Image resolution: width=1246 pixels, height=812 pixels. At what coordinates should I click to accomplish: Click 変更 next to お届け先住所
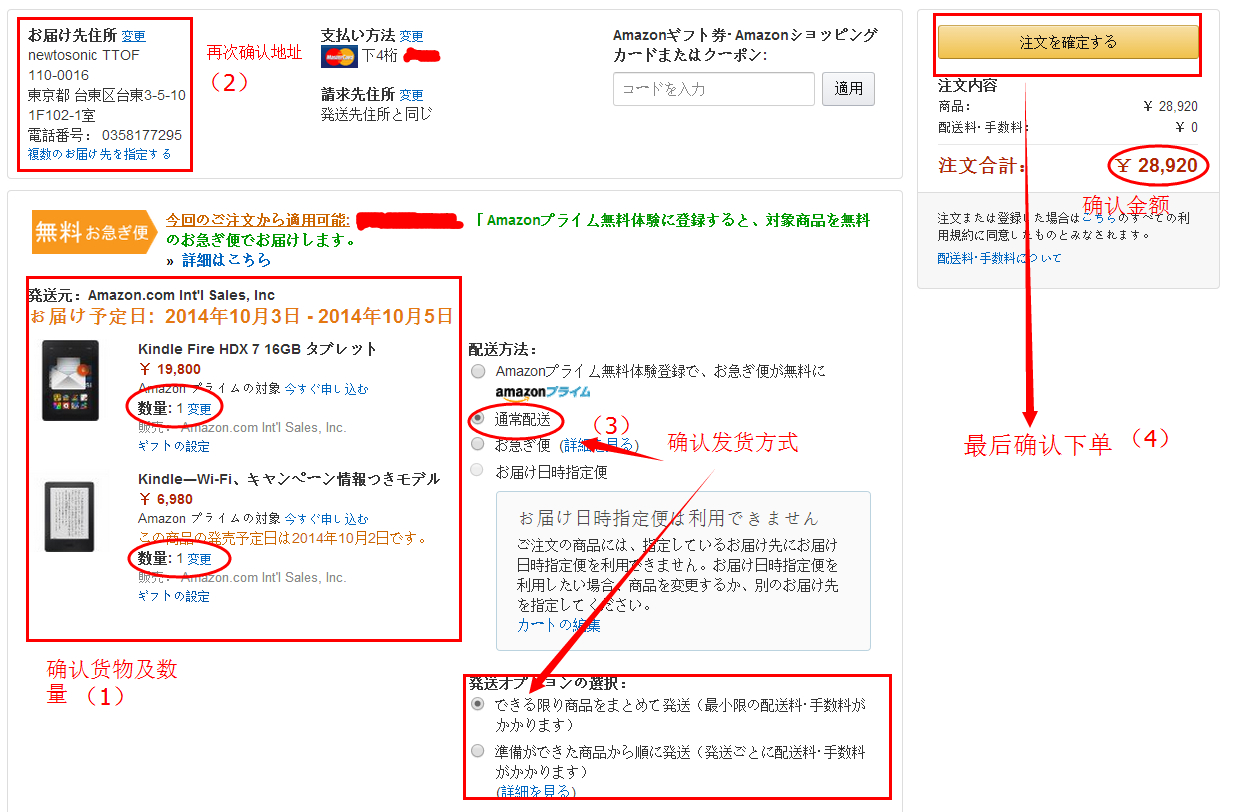tap(133, 36)
